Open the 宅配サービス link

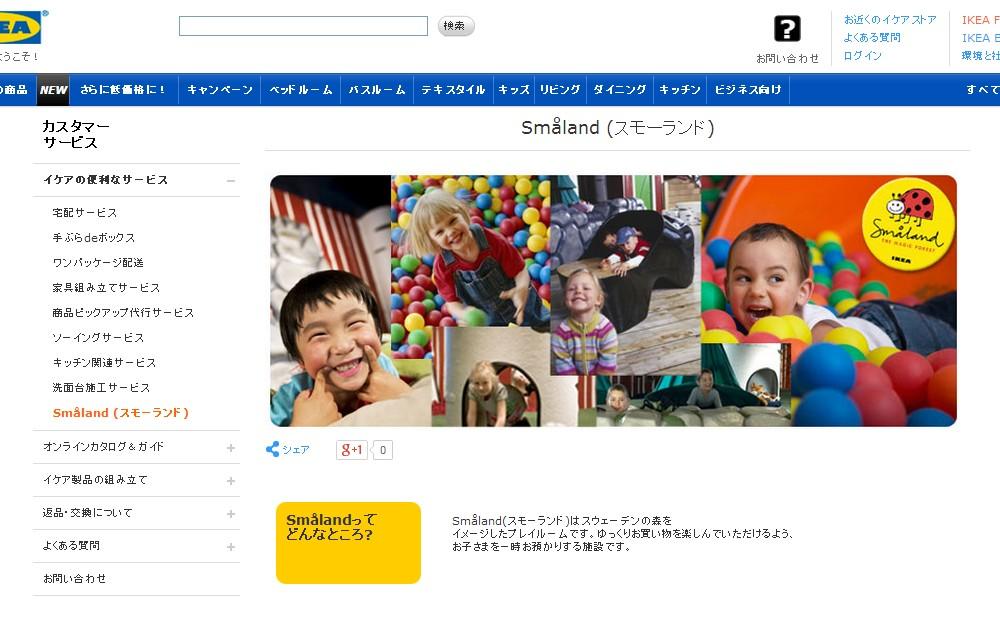(85, 212)
